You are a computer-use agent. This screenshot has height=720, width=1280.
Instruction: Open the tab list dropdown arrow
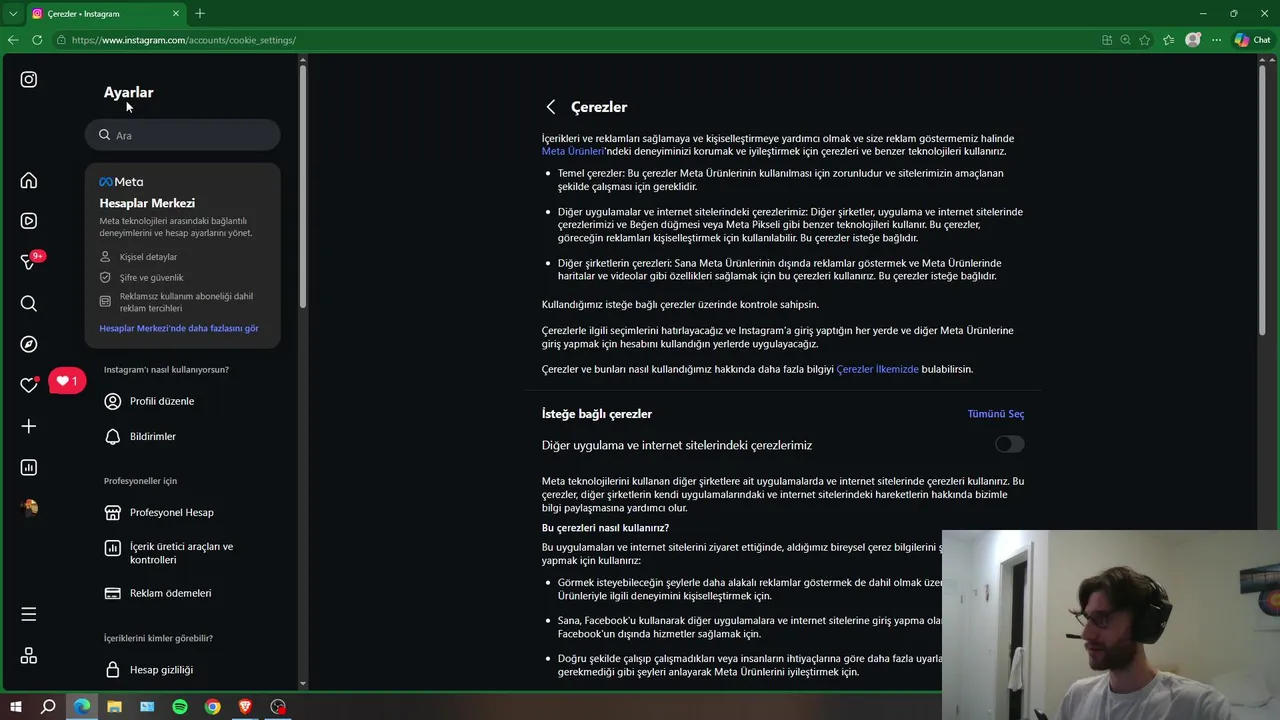[x=13, y=14]
